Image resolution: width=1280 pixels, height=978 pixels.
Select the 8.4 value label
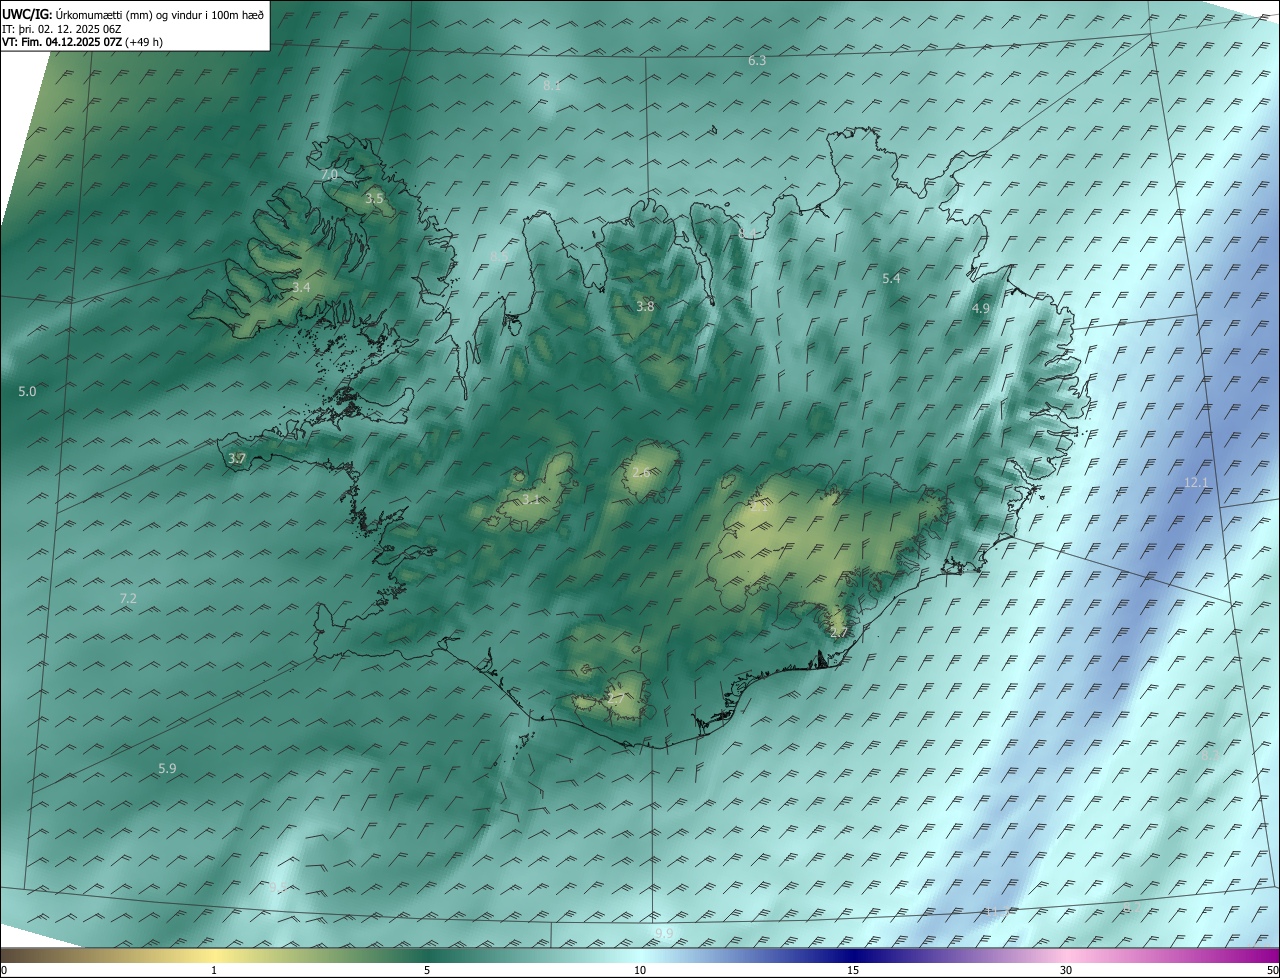pyautogui.click(x=747, y=234)
